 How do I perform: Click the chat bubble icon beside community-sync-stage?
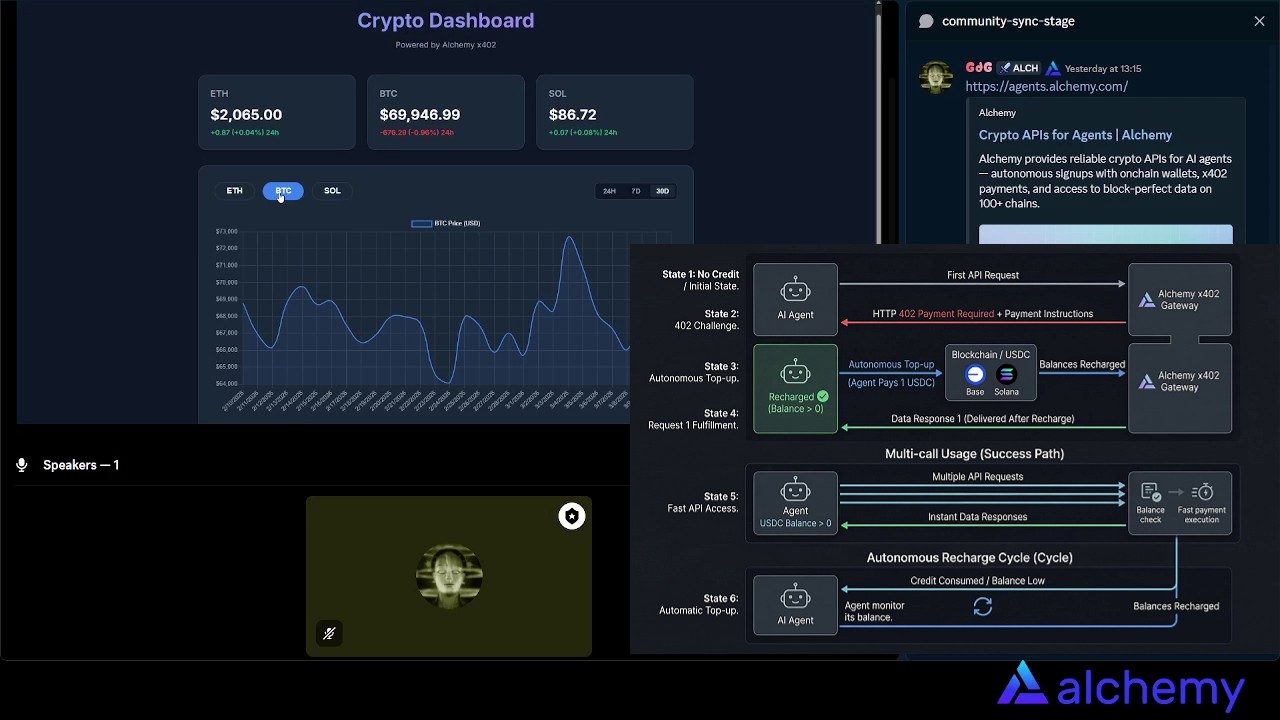pos(926,20)
